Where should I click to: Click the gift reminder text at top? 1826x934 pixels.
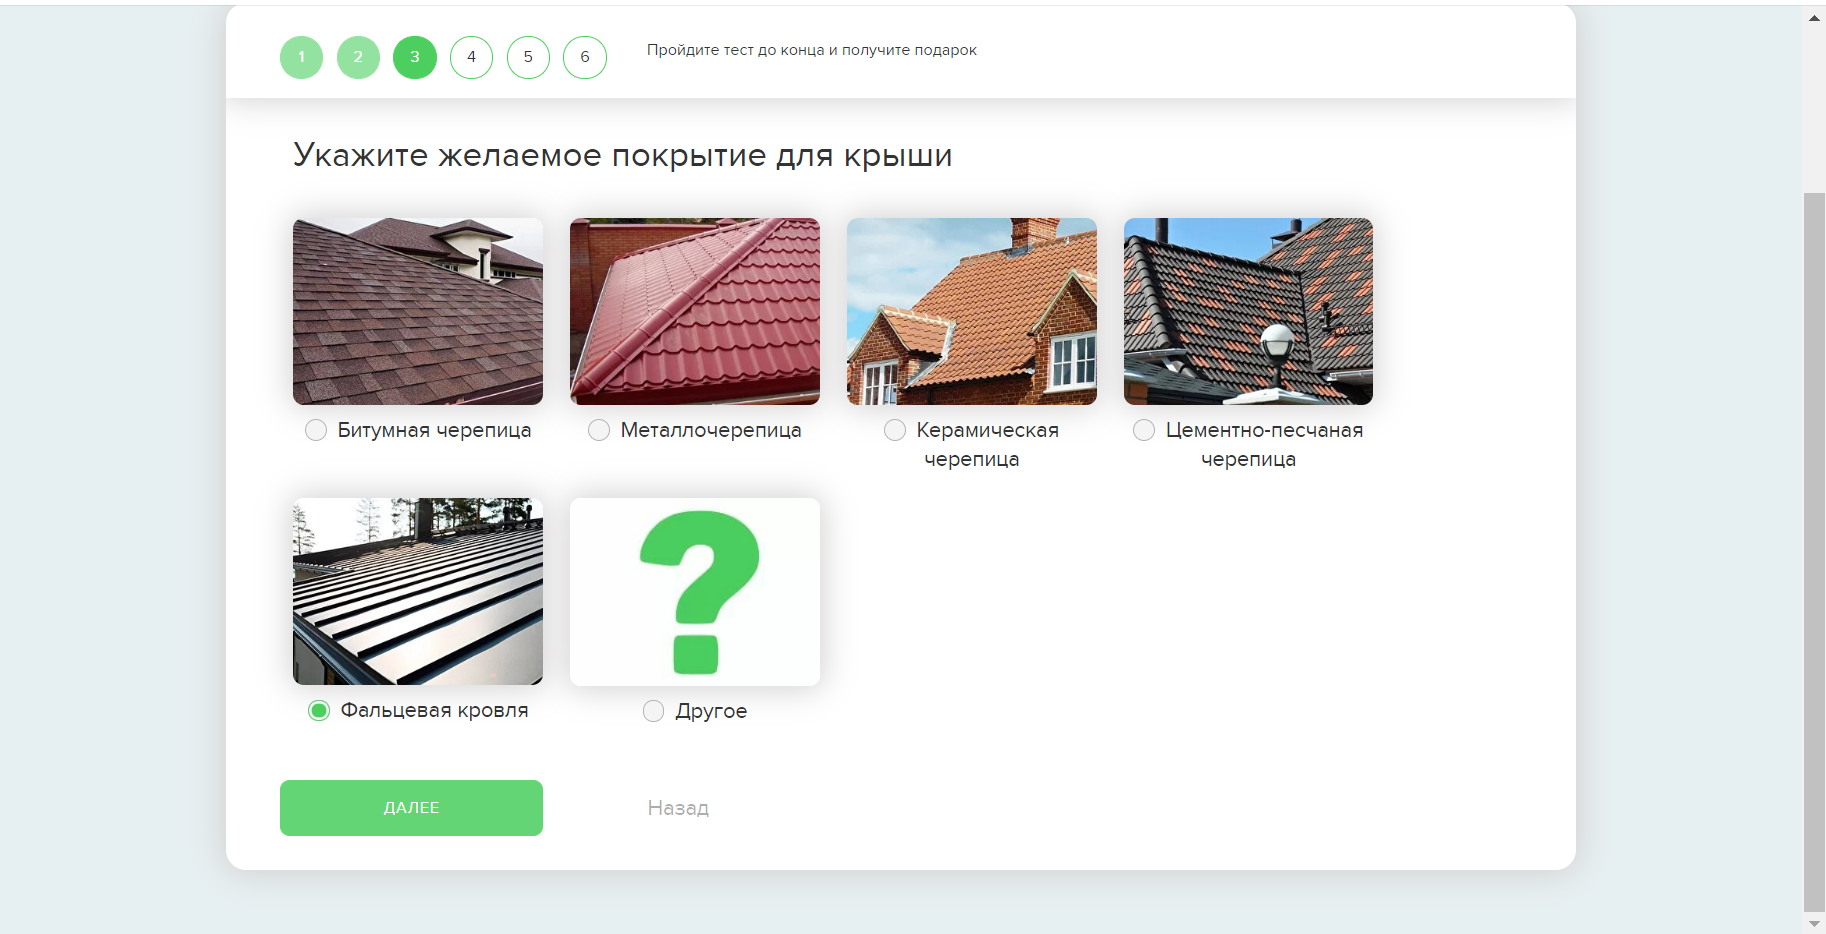click(x=811, y=50)
